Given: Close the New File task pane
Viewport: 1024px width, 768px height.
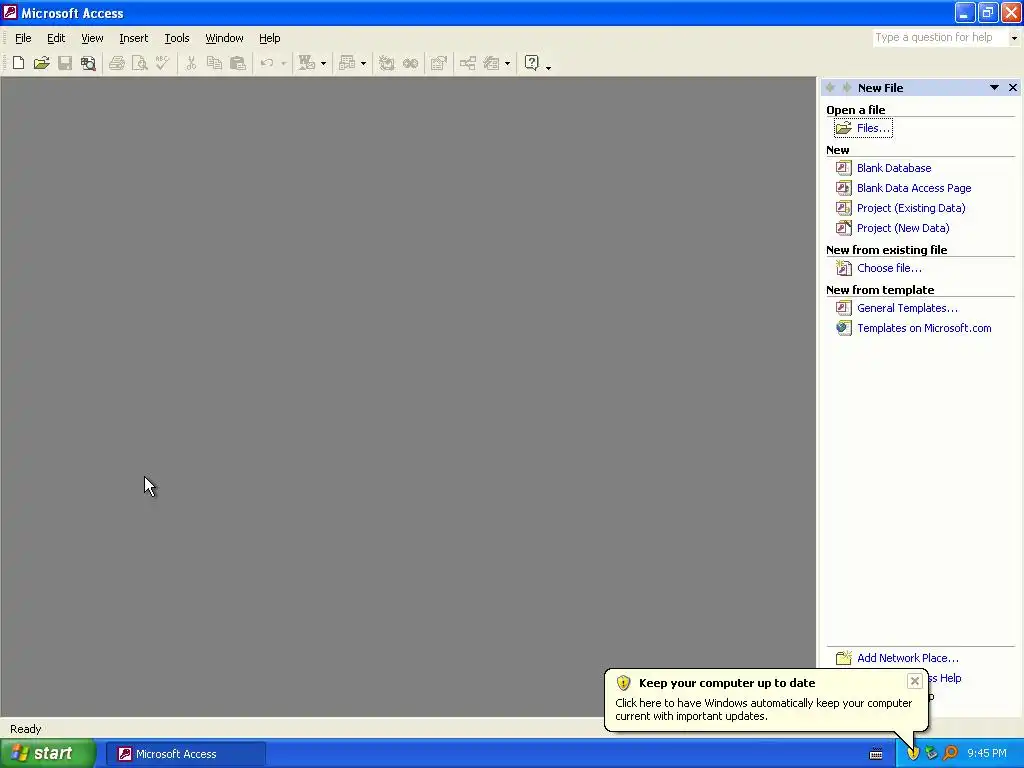Looking at the screenshot, I should (x=1013, y=88).
